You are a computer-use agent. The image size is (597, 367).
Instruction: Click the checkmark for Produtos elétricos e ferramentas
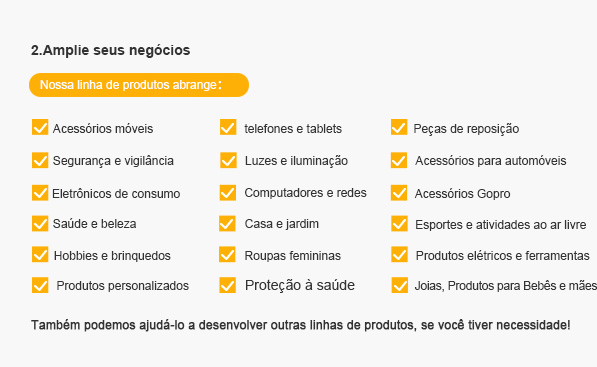point(399,255)
